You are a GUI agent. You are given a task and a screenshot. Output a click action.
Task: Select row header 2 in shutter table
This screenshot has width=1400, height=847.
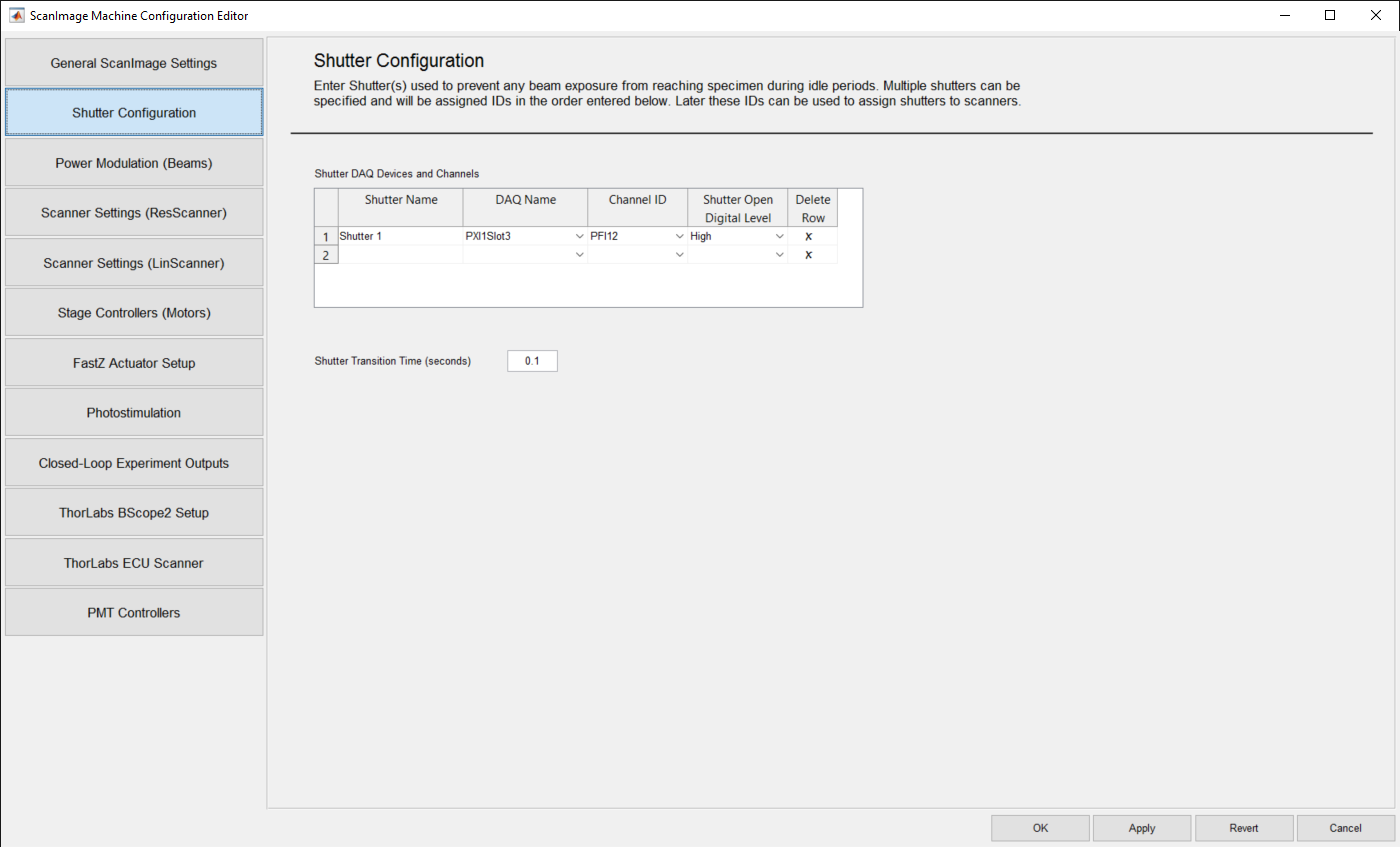click(x=326, y=255)
